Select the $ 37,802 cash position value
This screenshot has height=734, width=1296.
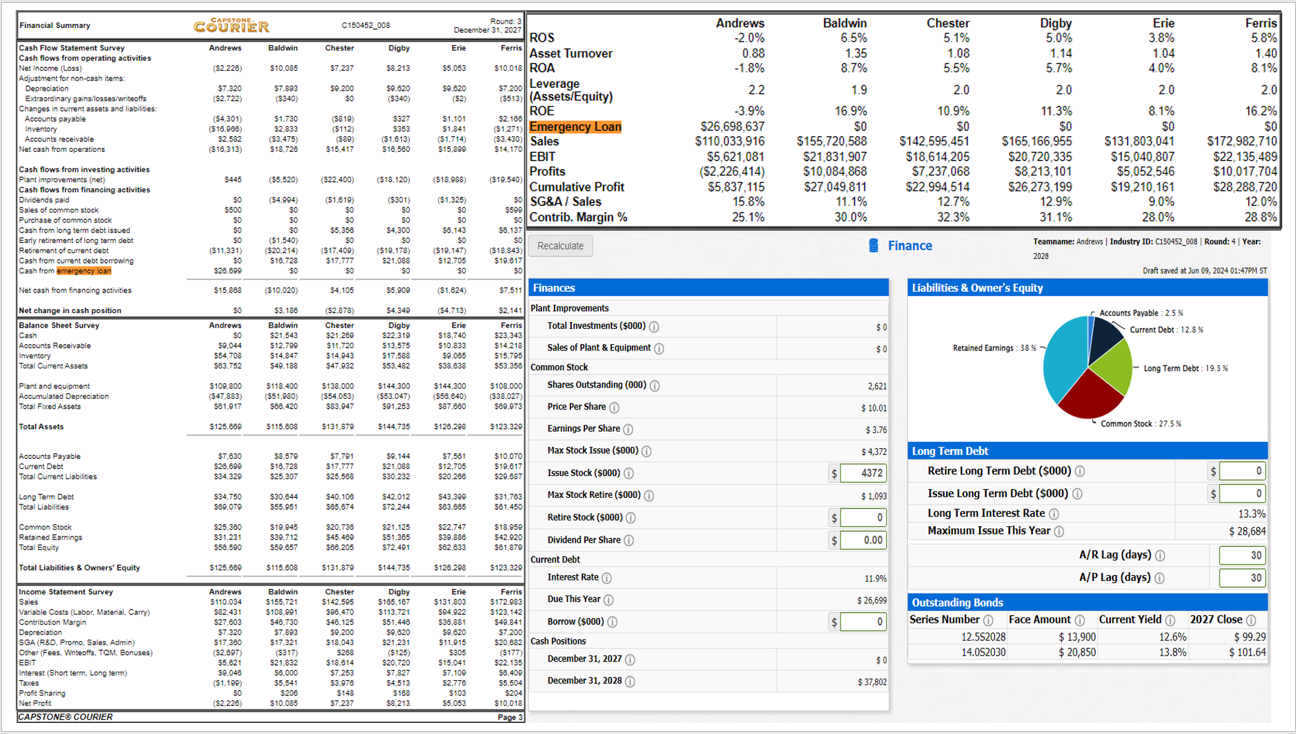coord(870,682)
